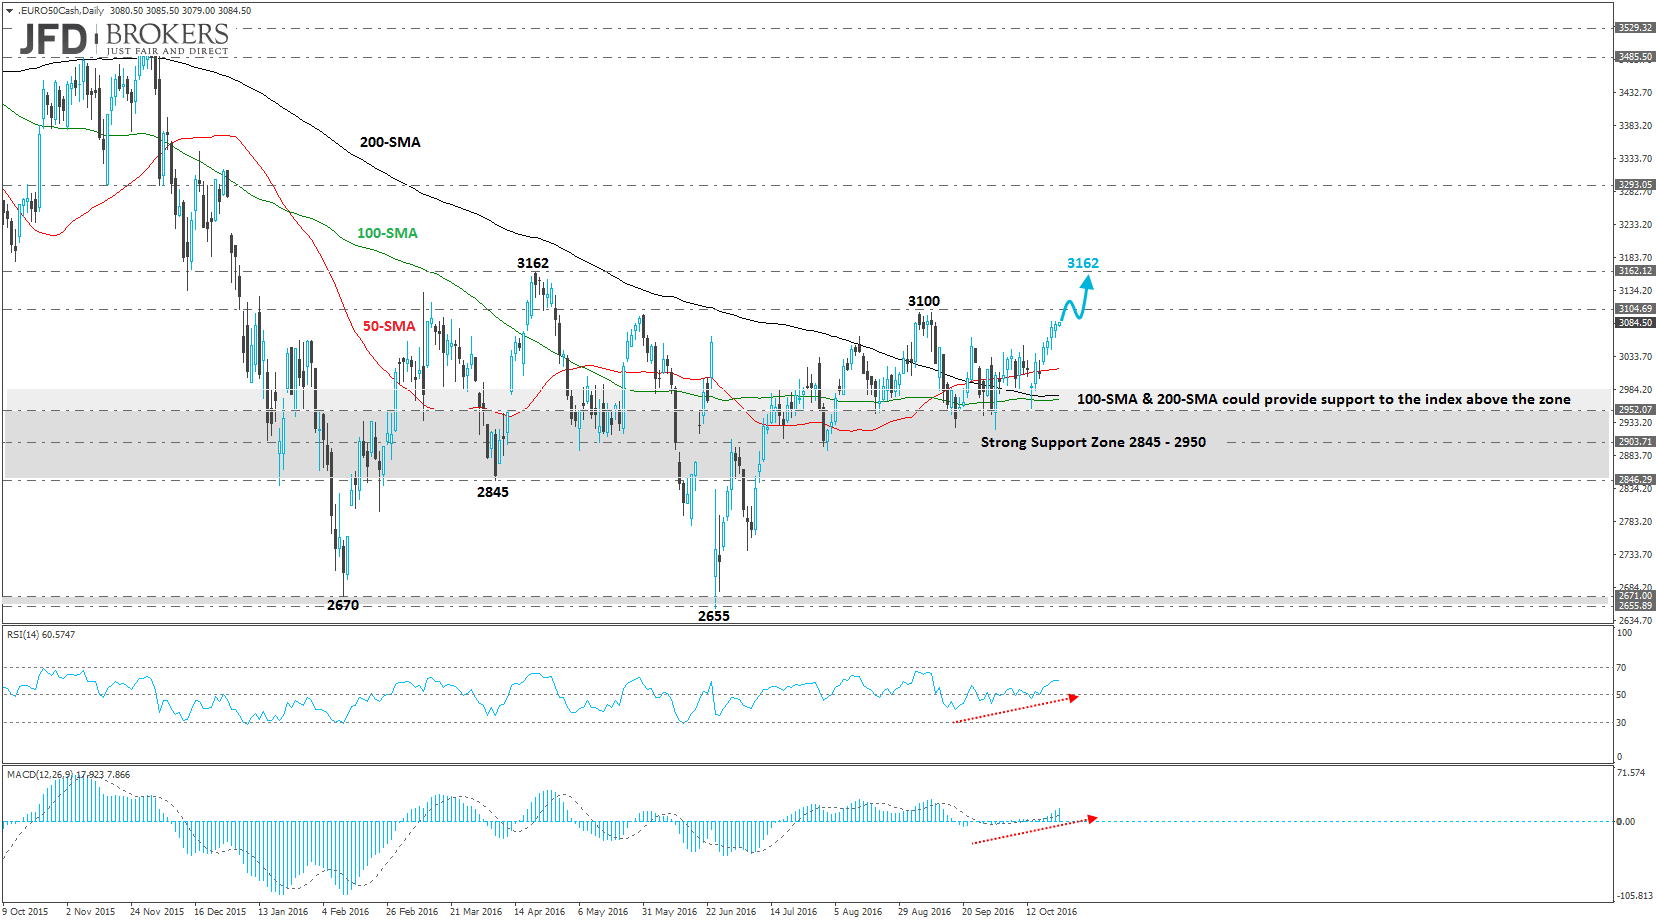Screen dimensions: 1656x923
Task: Select the 200-SMA label
Action: pos(390,142)
